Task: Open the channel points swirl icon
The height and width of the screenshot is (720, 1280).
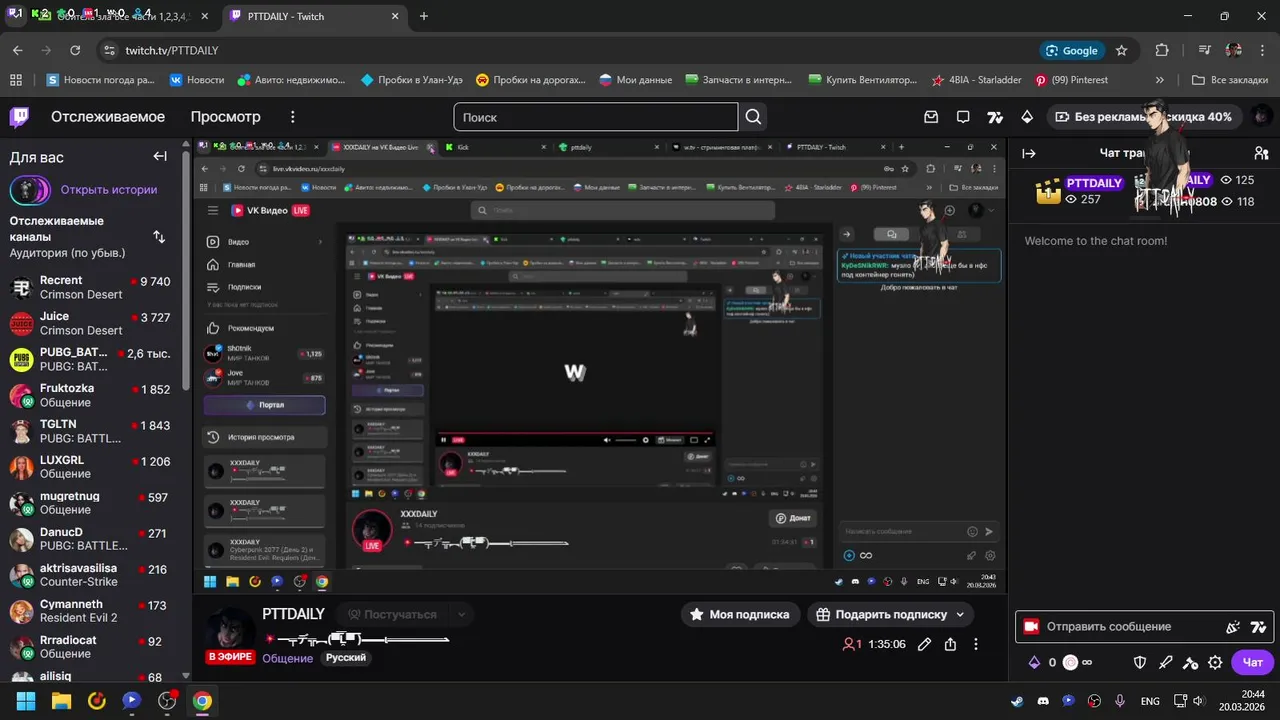Action: pyautogui.click(x=1070, y=662)
